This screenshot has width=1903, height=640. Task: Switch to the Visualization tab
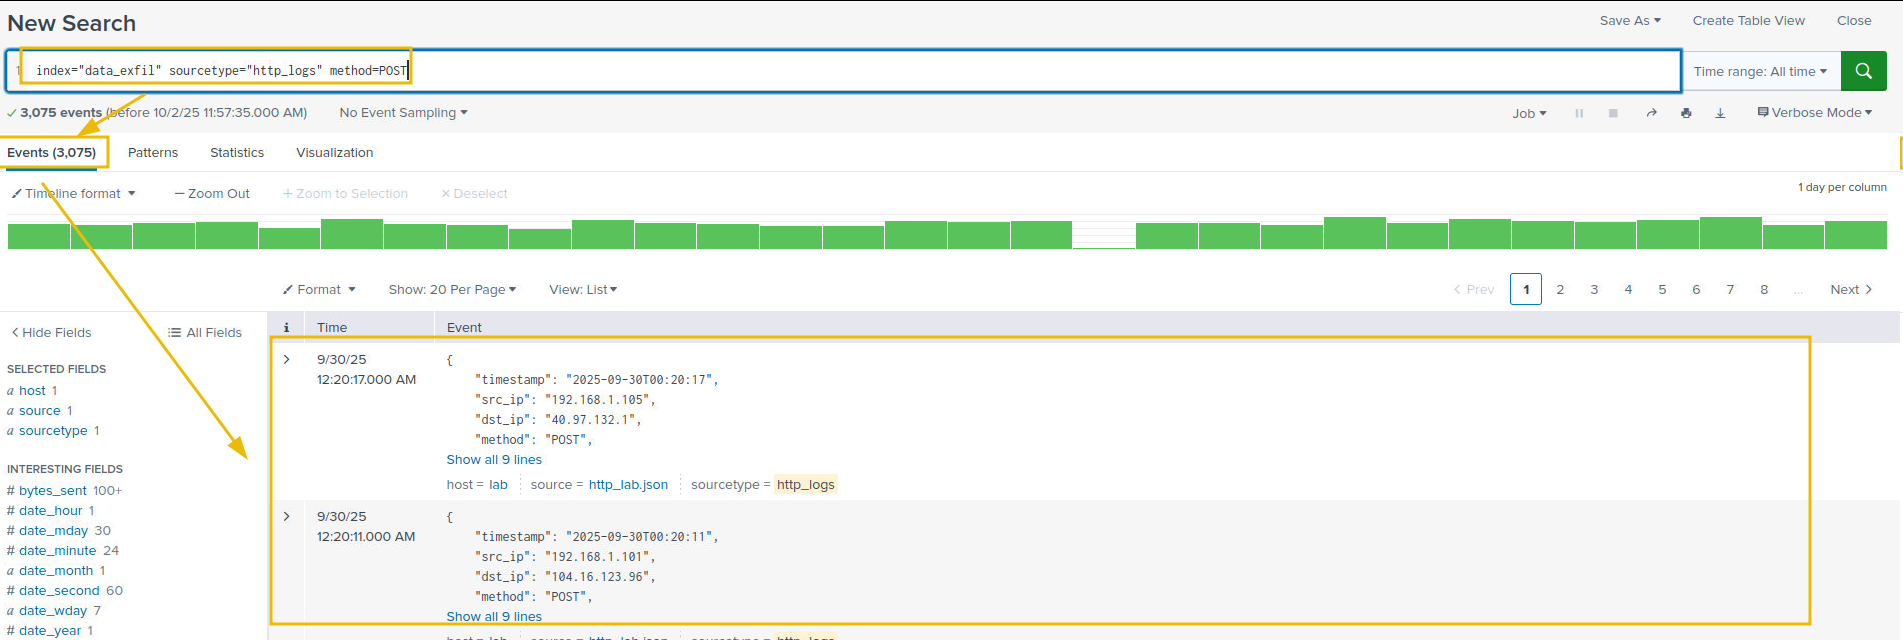(334, 152)
